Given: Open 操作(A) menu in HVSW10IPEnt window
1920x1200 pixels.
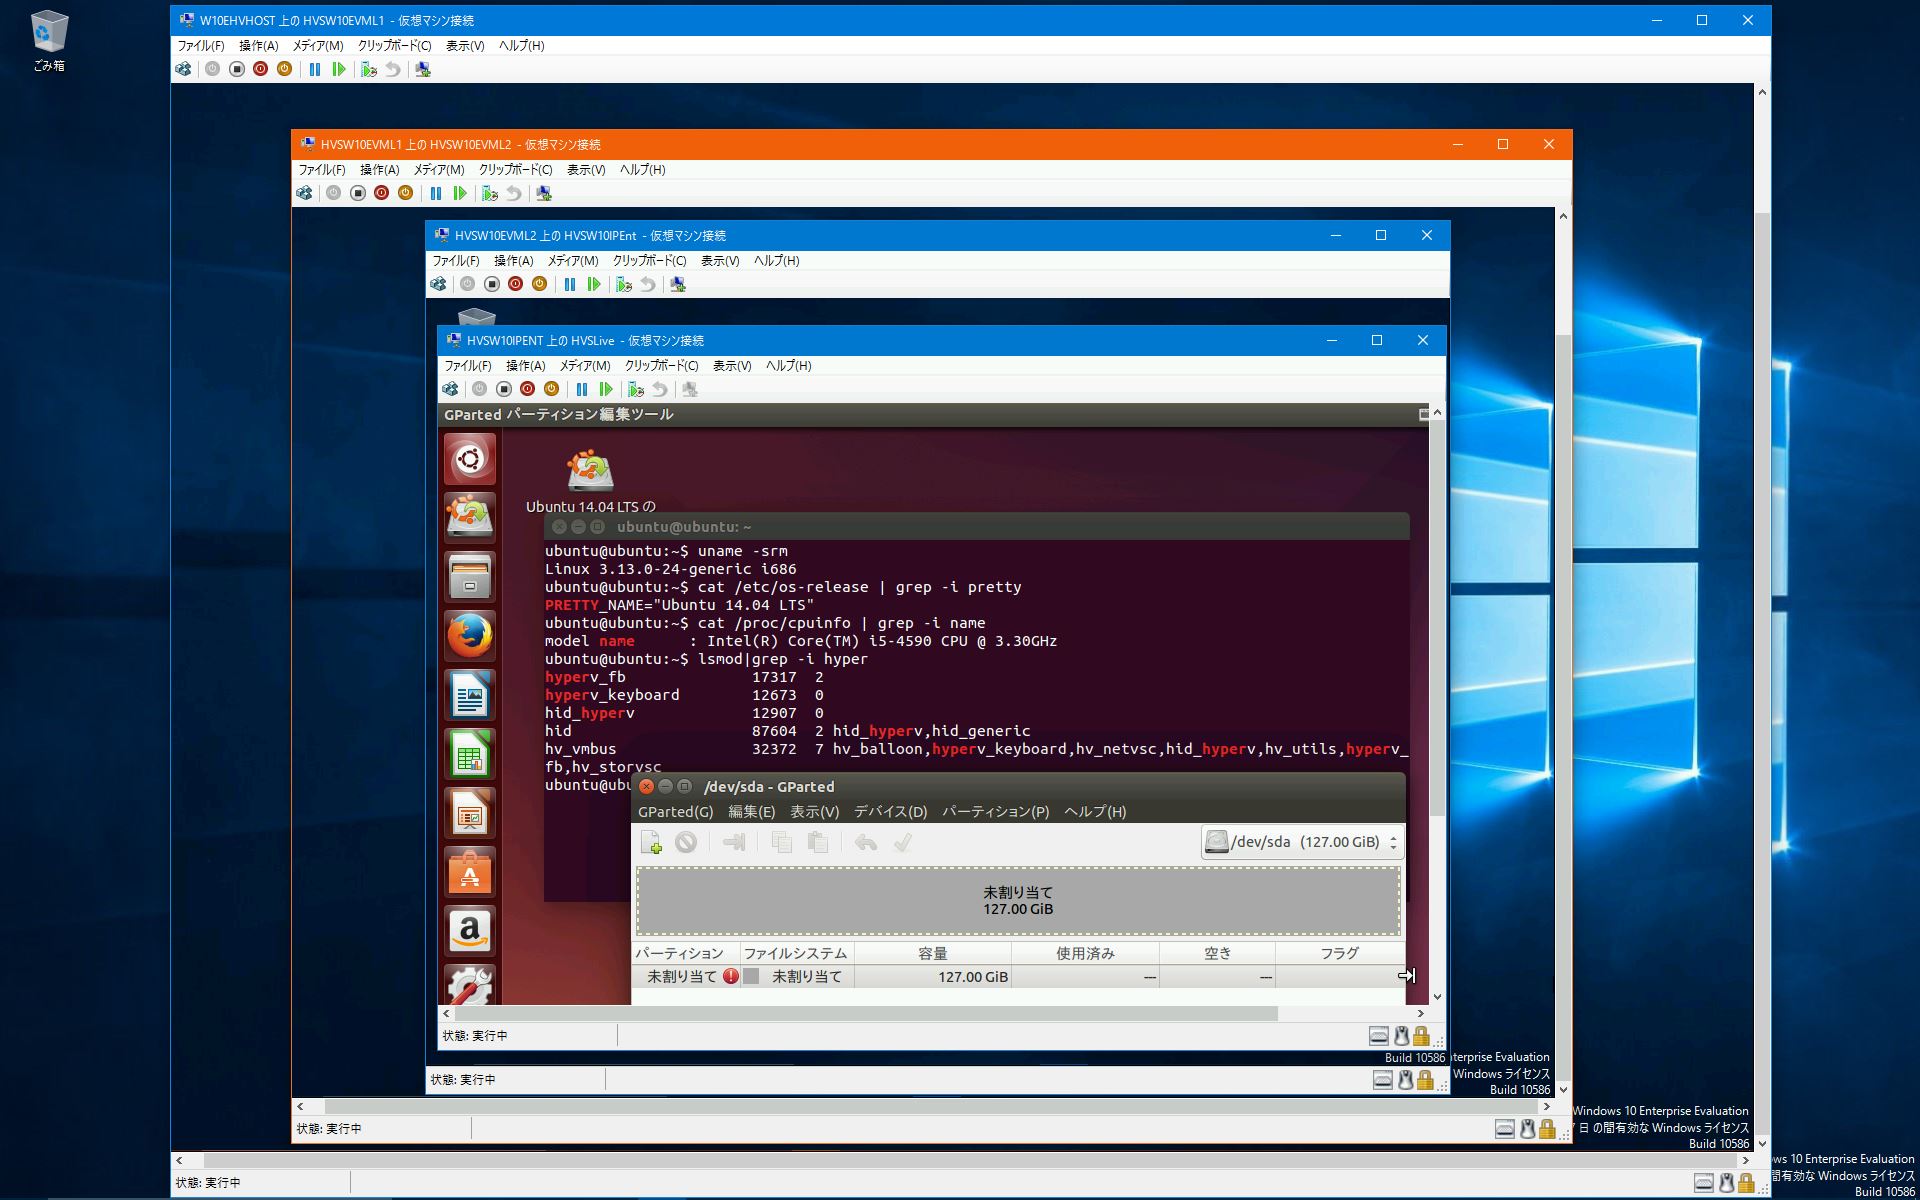Looking at the screenshot, I should pyautogui.click(x=513, y=260).
